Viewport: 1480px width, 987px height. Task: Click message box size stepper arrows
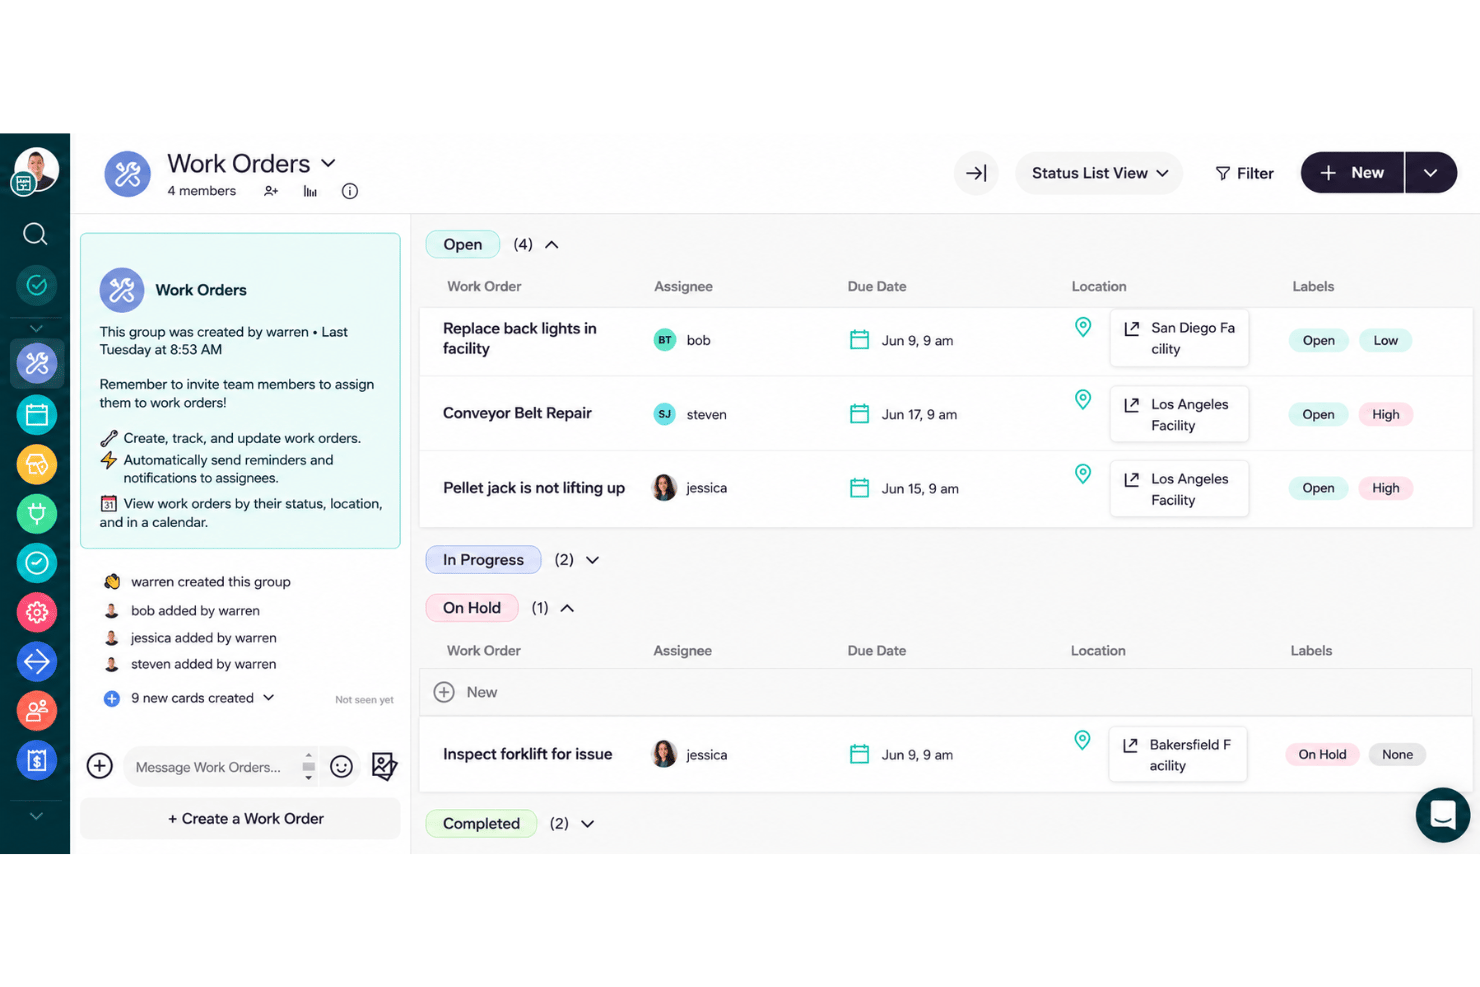[308, 766]
